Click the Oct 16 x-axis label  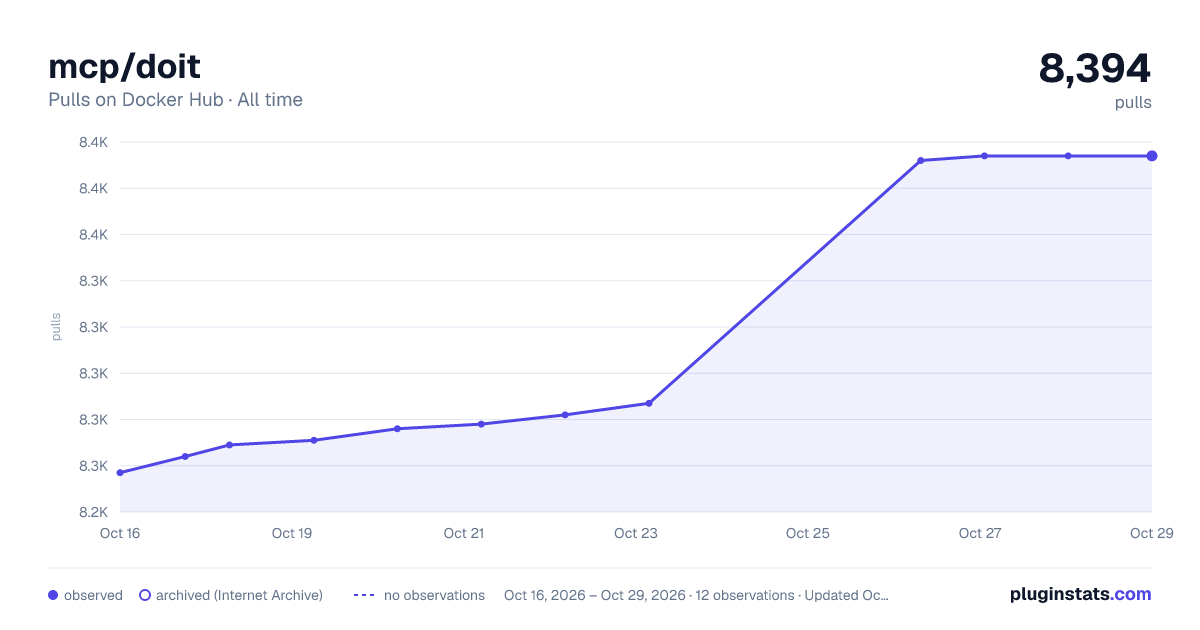tap(120, 533)
